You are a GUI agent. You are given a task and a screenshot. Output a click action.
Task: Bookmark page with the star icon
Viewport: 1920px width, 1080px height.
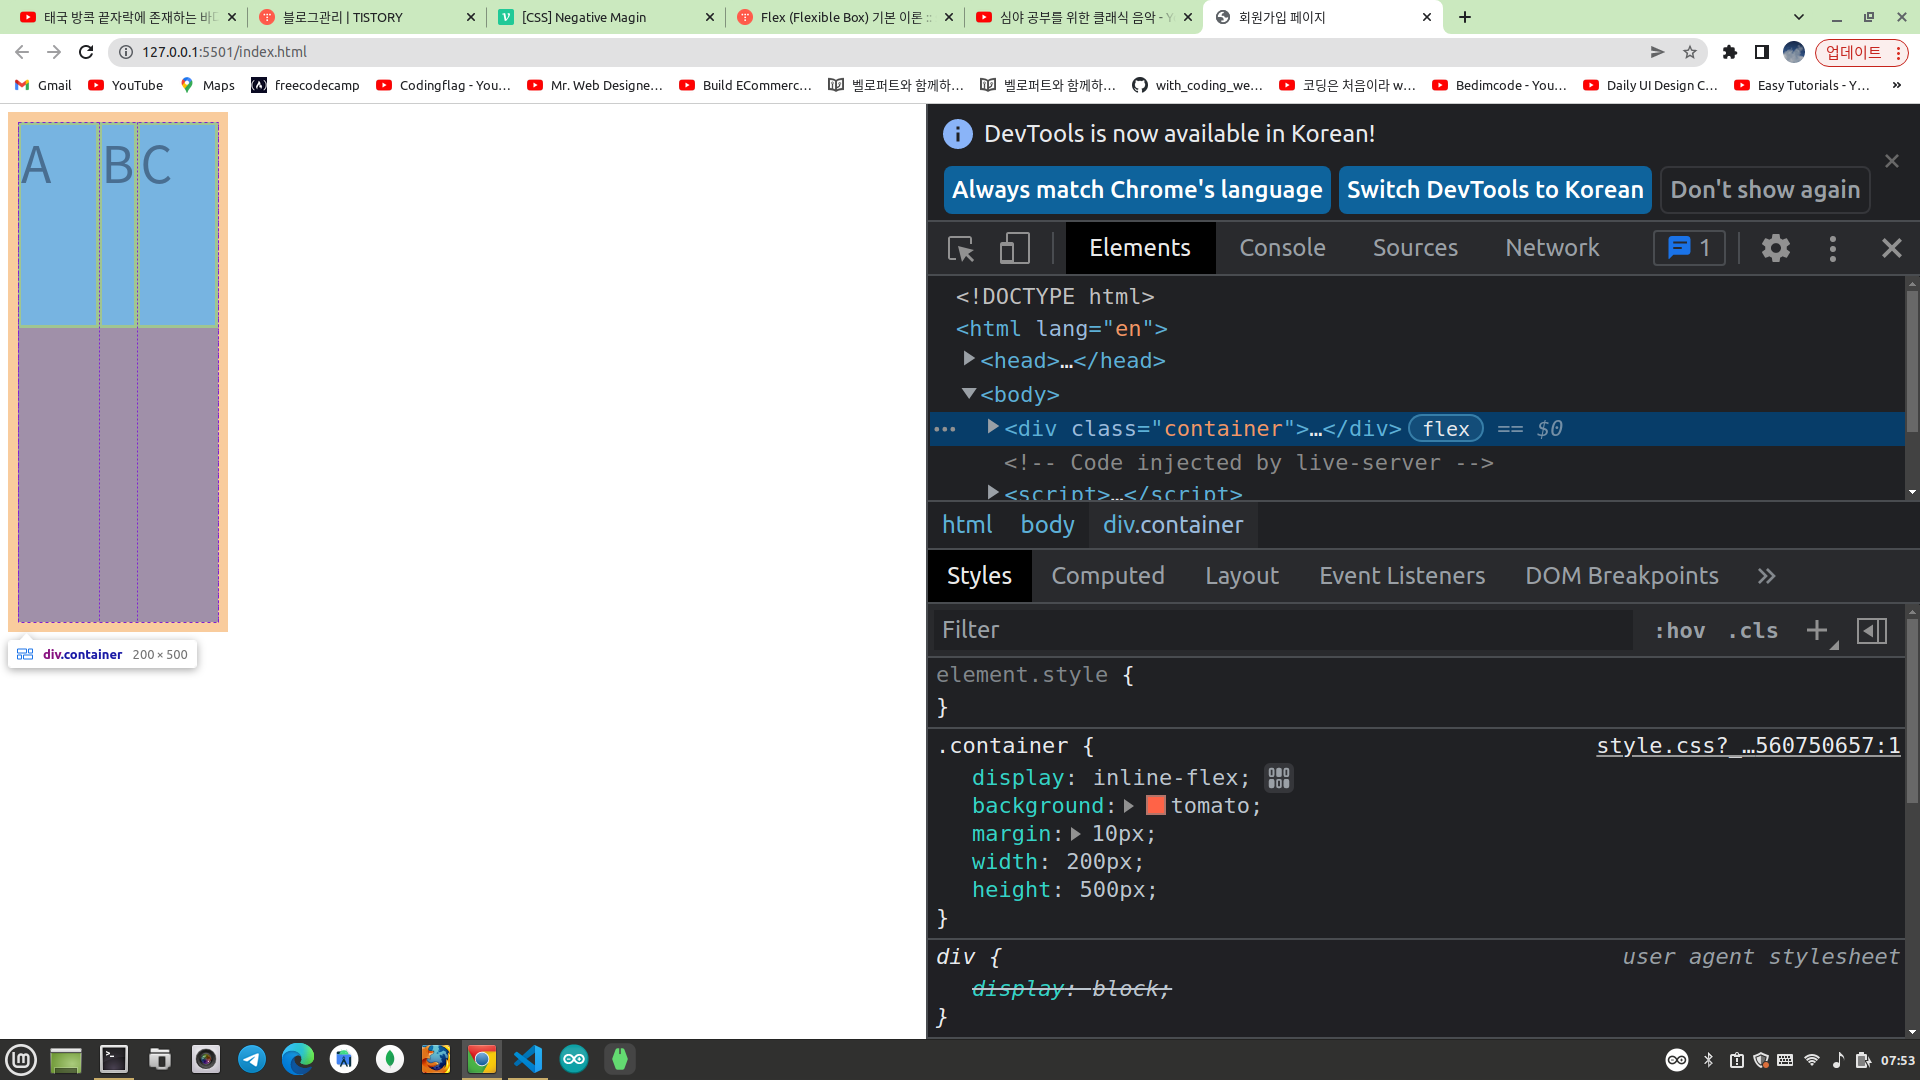click(x=1690, y=52)
